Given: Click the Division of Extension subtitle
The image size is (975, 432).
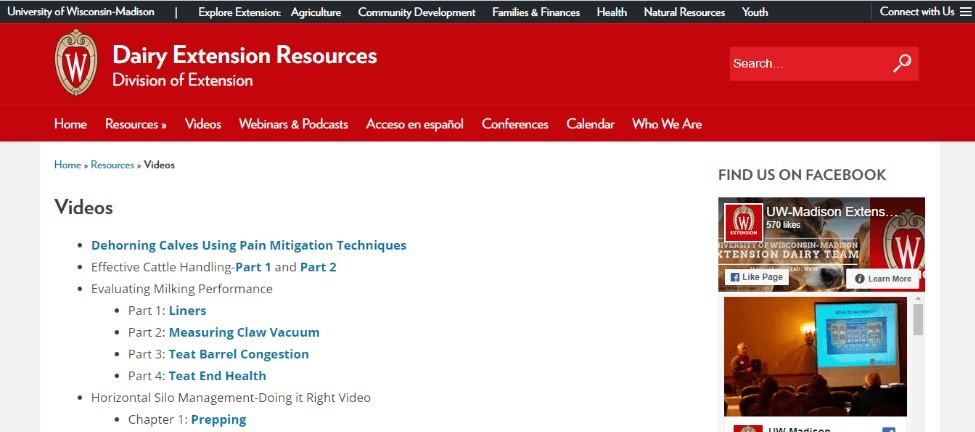Looking at the screenshot, I should 183,80.
